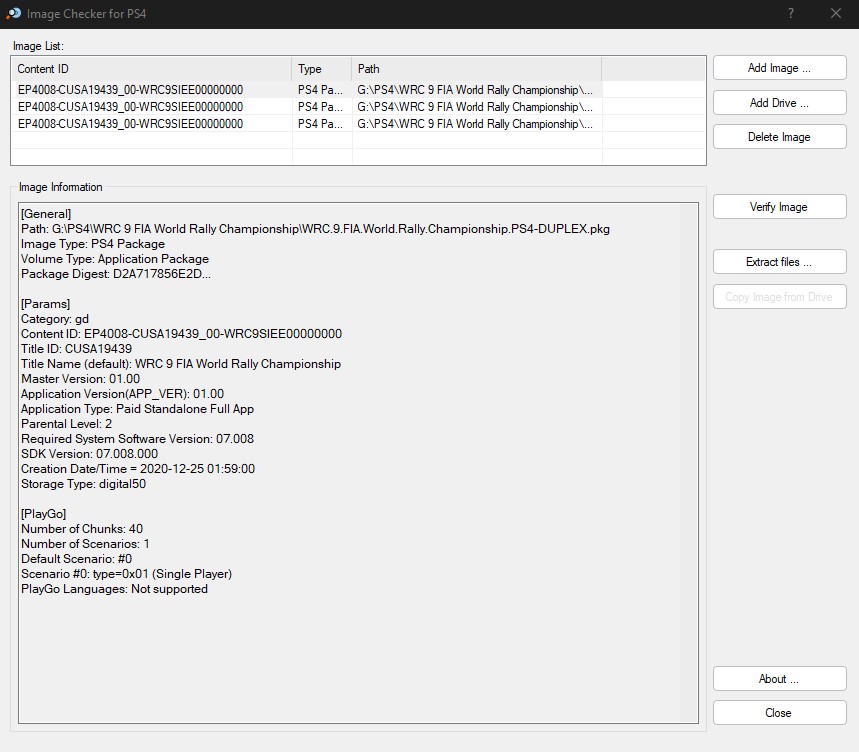This screenshot has height=752, width=859.
Task: Click the Path line ending with DUPLEX.pkg
Action: [x=315, y=229]
